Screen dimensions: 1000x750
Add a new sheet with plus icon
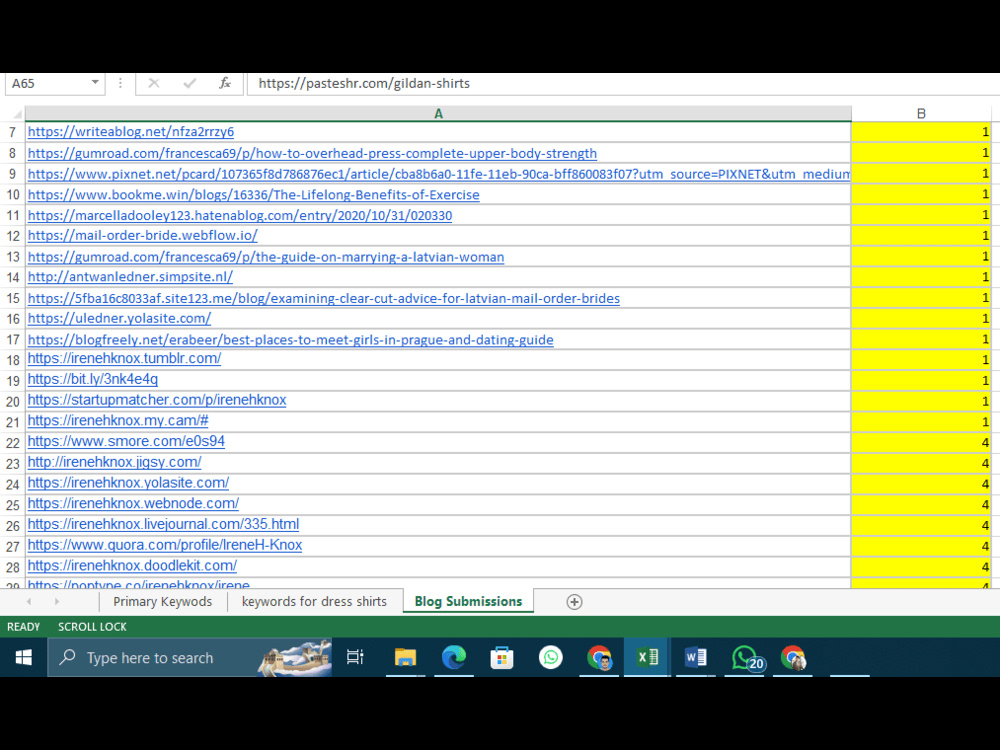pos(574,601)
